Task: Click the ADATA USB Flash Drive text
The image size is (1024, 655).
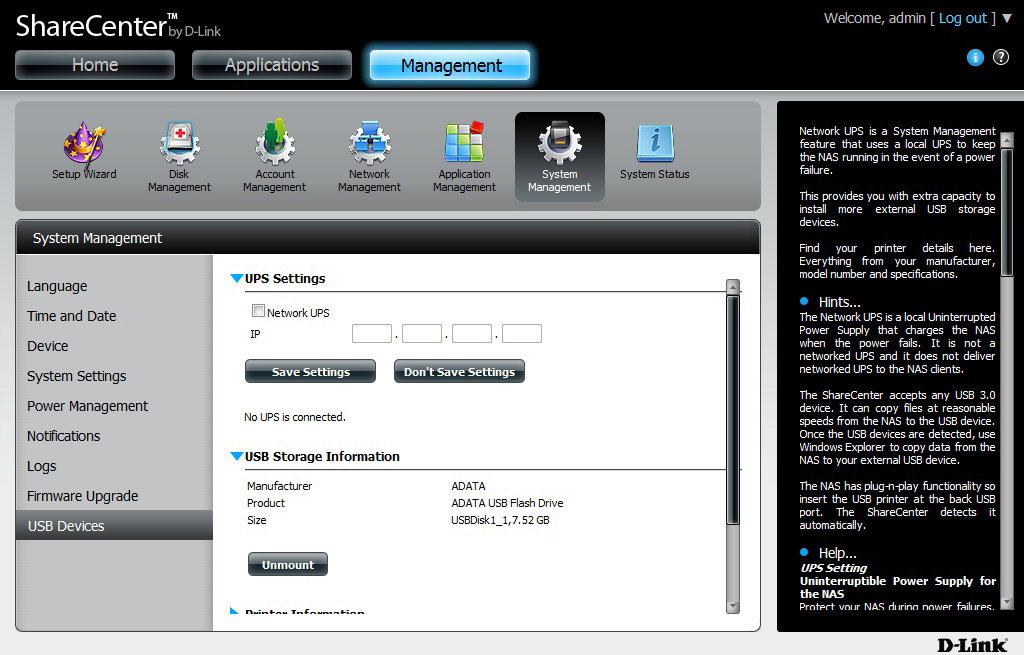Action: click(x=507, y=503)
